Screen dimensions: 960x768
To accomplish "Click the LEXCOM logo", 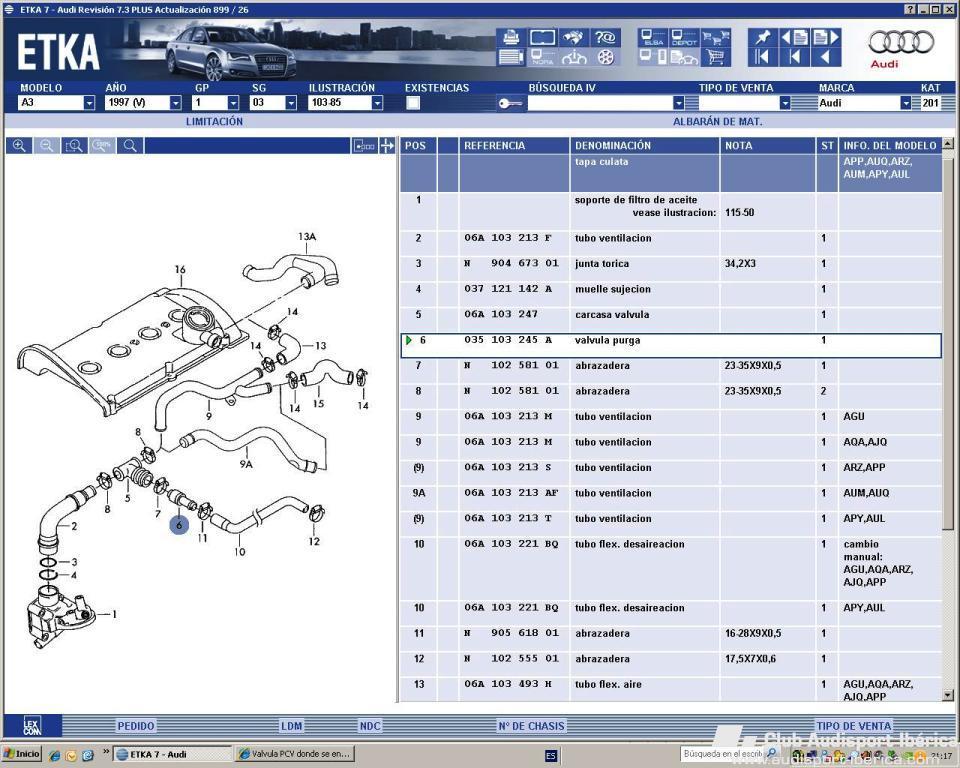I will coord(32,726).
